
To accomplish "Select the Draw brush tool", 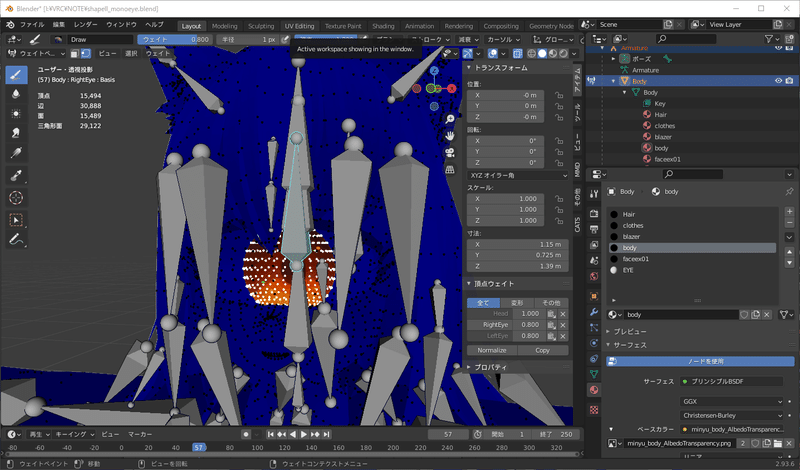I will [16, 76].
